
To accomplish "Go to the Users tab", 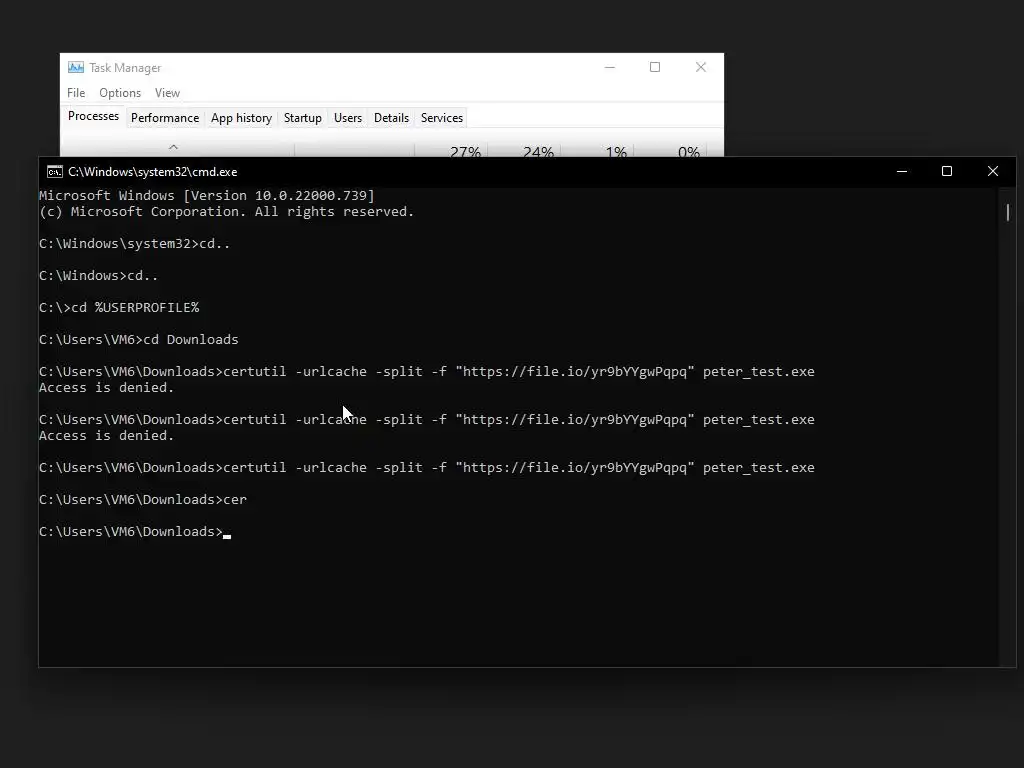I will pyautogui.click(x=347, y=118).
